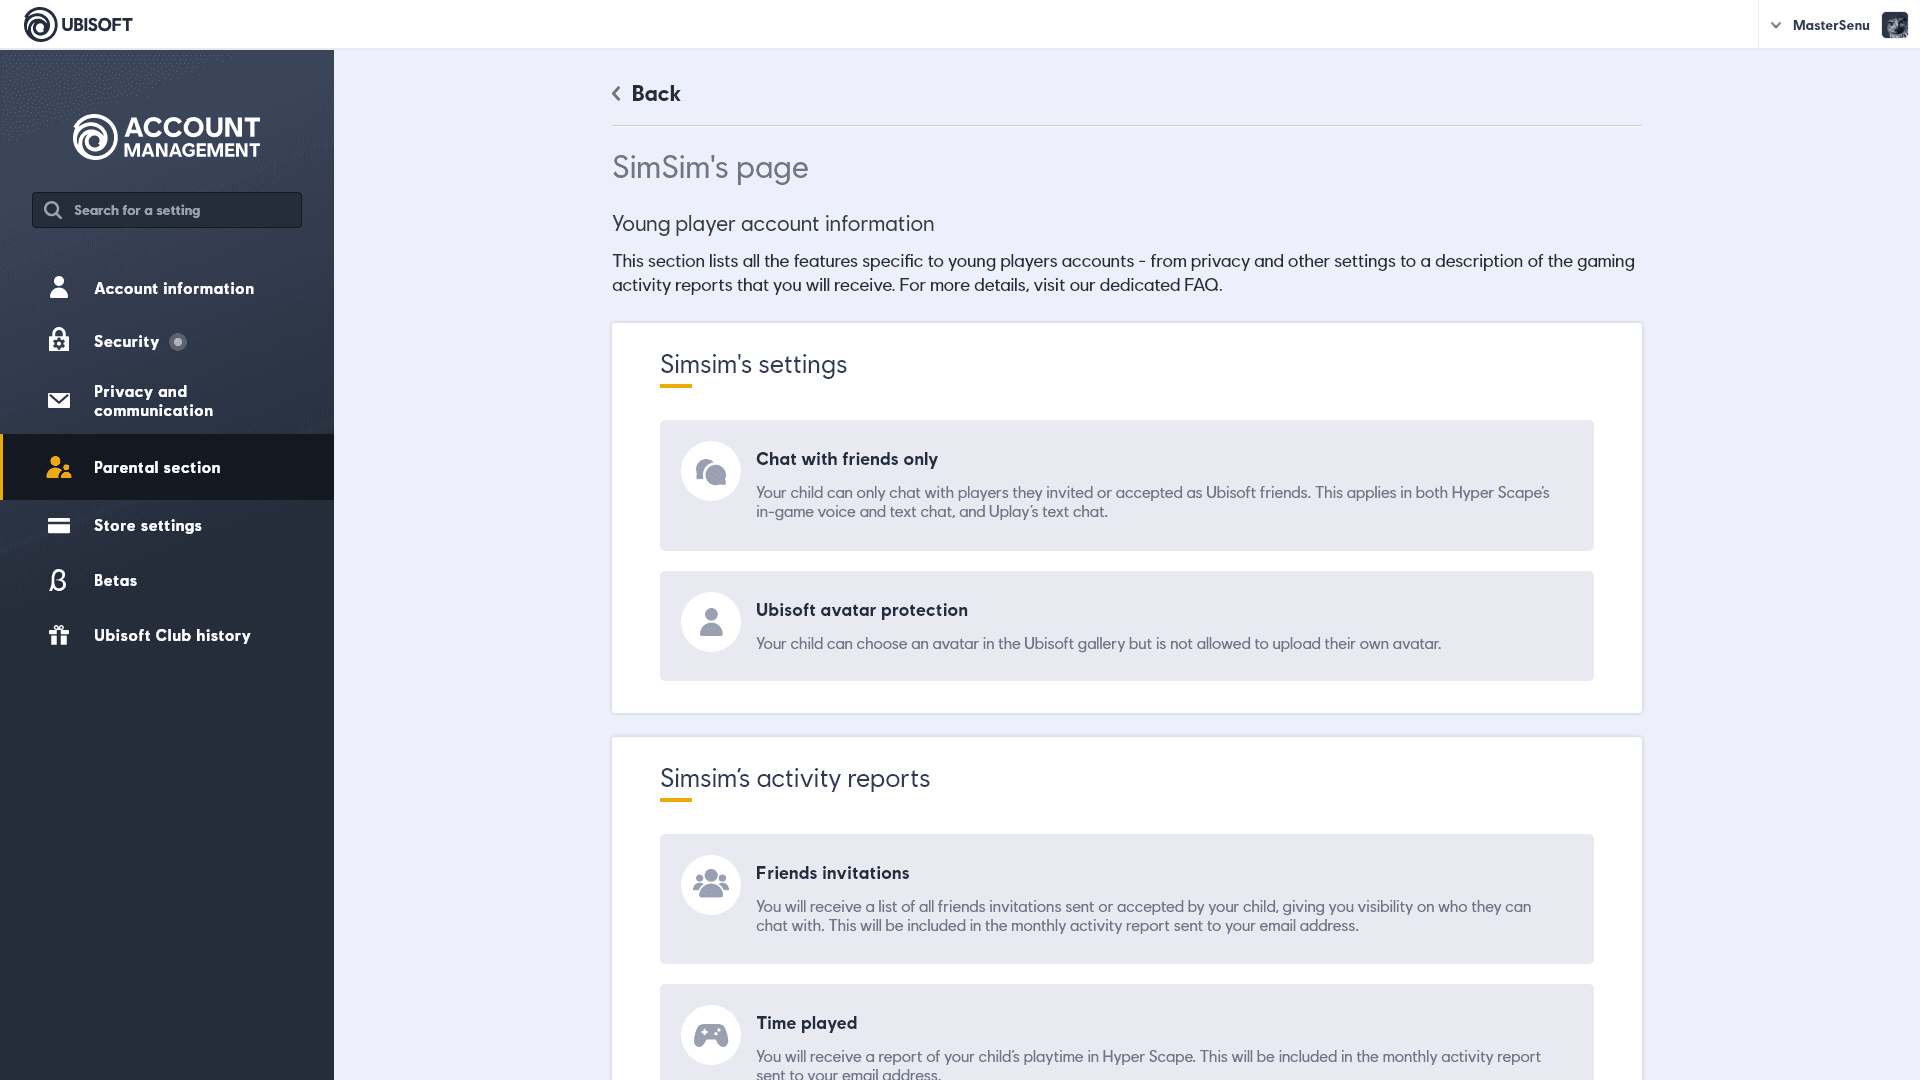Click the Parental section icon

coord(58,465)
